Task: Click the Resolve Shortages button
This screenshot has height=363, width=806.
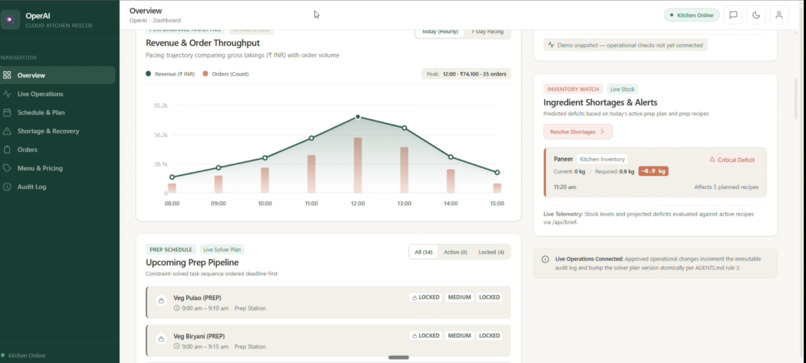Action: coord(578,132)
